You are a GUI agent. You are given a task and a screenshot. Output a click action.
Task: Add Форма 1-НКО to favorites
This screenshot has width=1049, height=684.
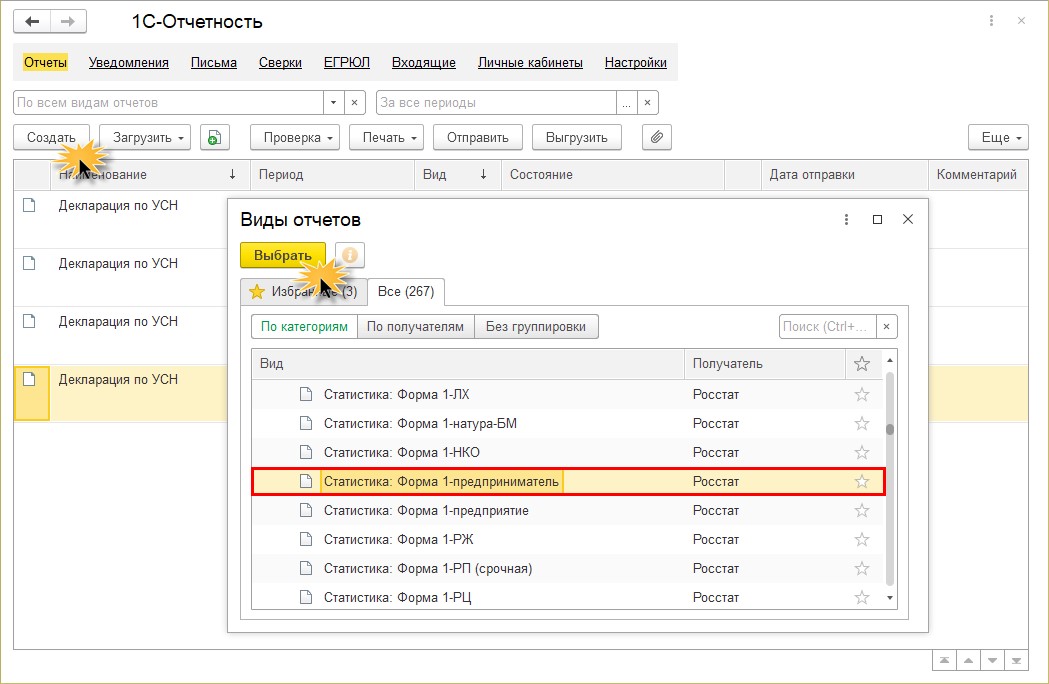pos(862,452)
